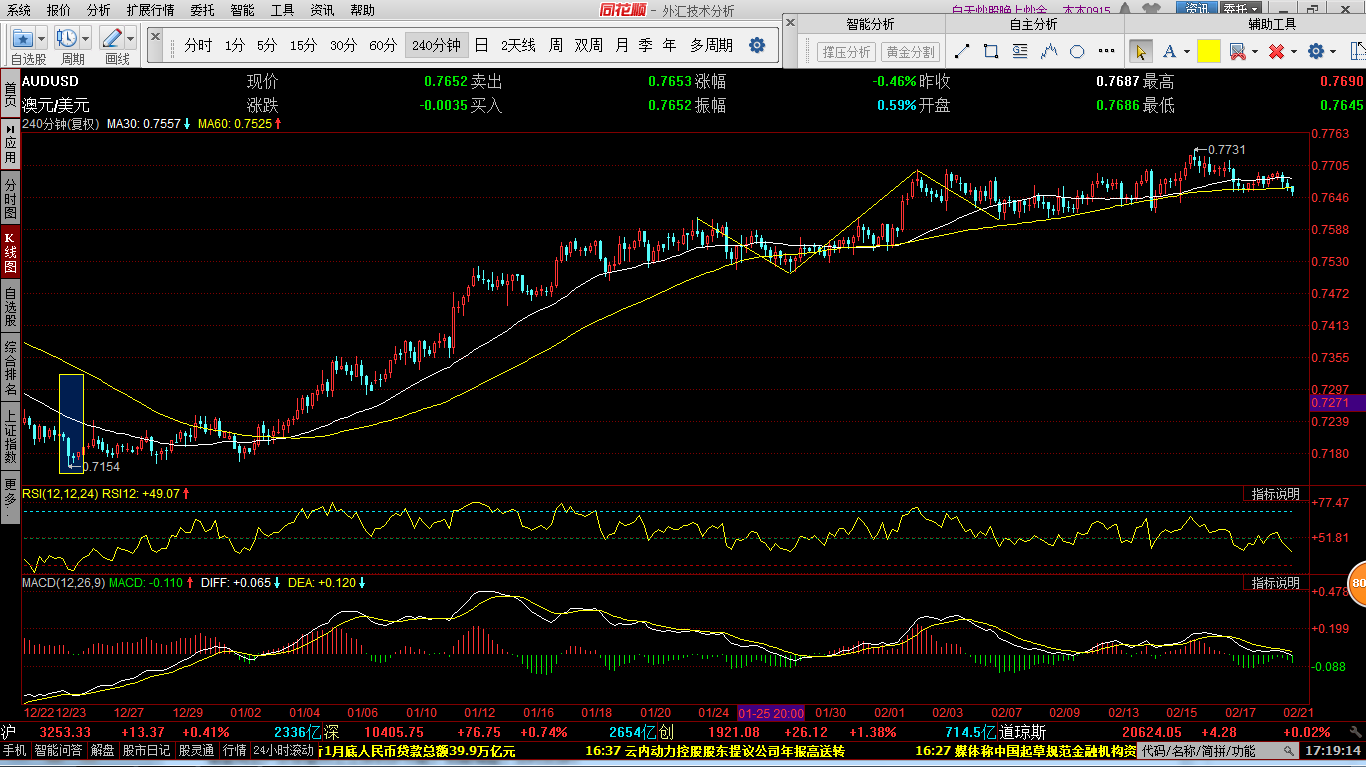This screenshot has height=767, width=1366.
Task: Select the 30分 period
Action: (x=343, y=46)
